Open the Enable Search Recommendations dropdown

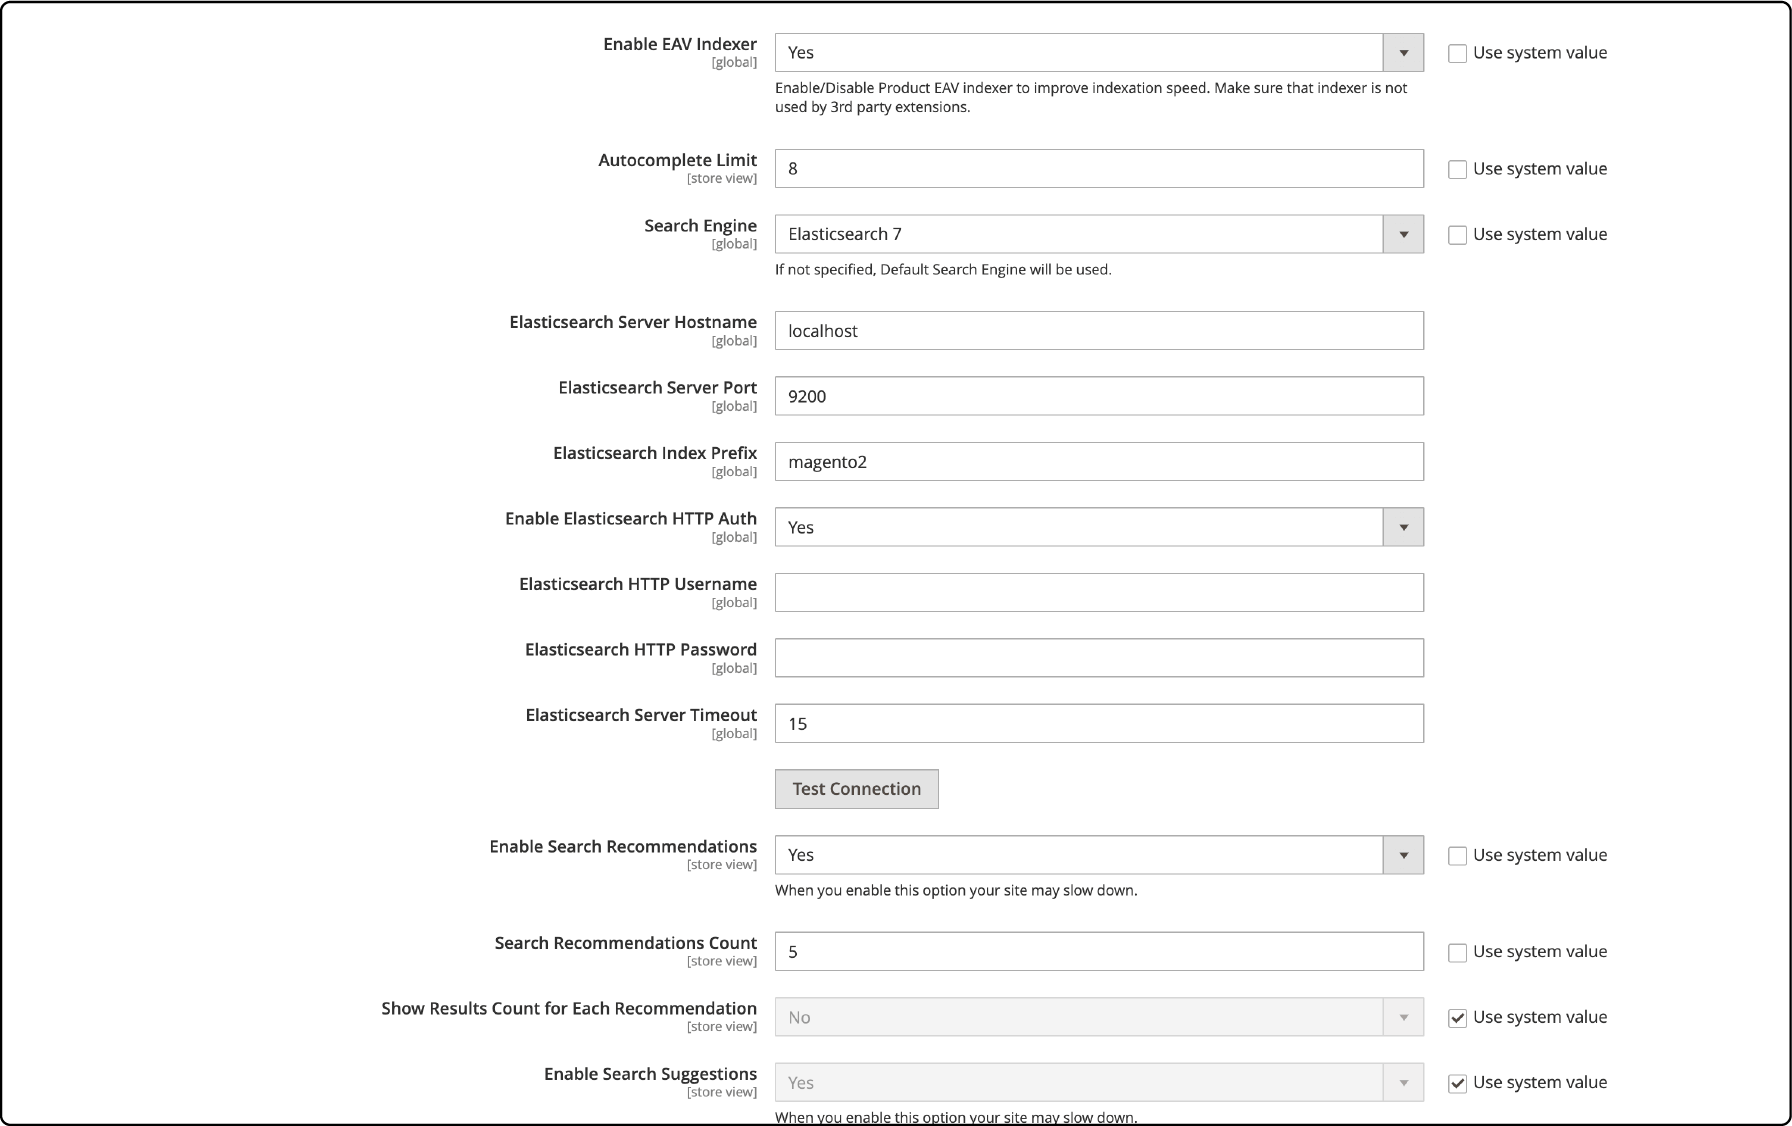[x=1099, y=855]
